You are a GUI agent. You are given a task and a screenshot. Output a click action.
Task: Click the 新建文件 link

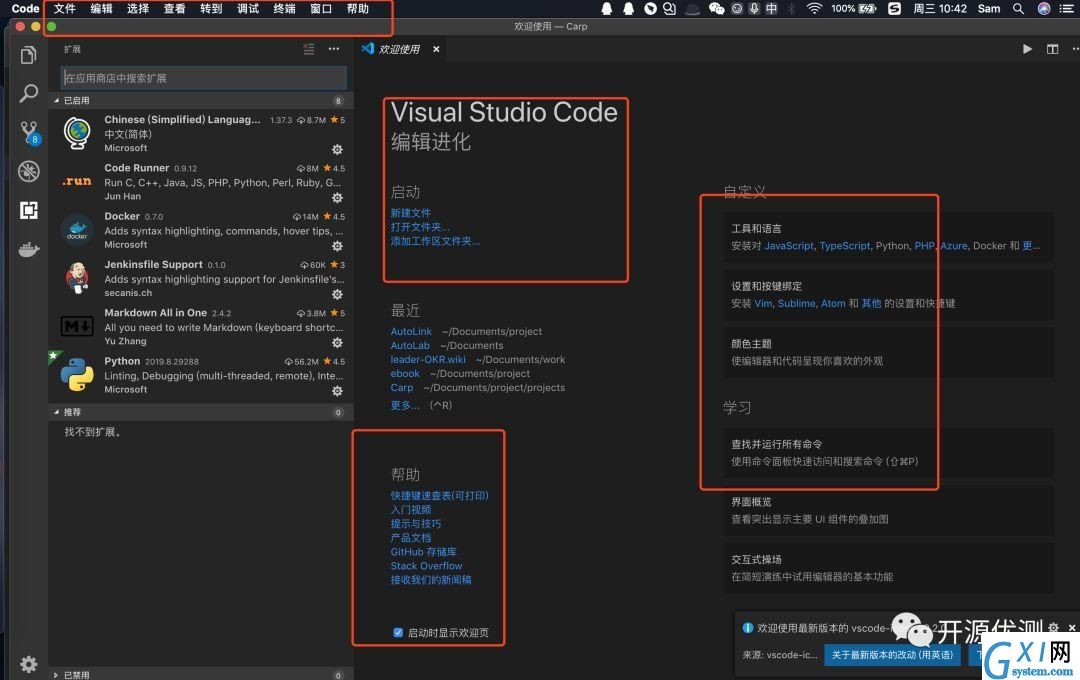[x=411, y=213]
